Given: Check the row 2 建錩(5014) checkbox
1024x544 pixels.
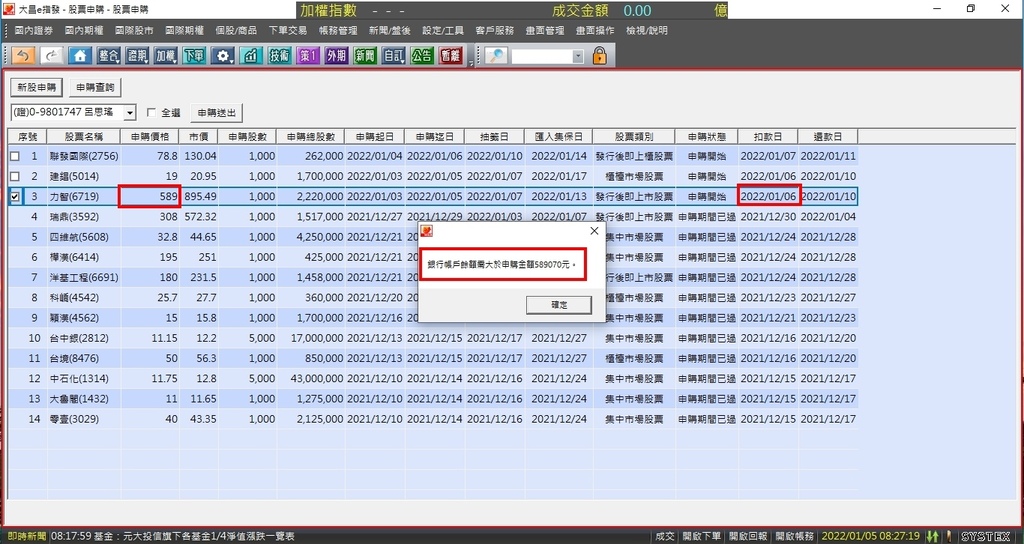Looking at the screenshot, I should coord(14,176).
